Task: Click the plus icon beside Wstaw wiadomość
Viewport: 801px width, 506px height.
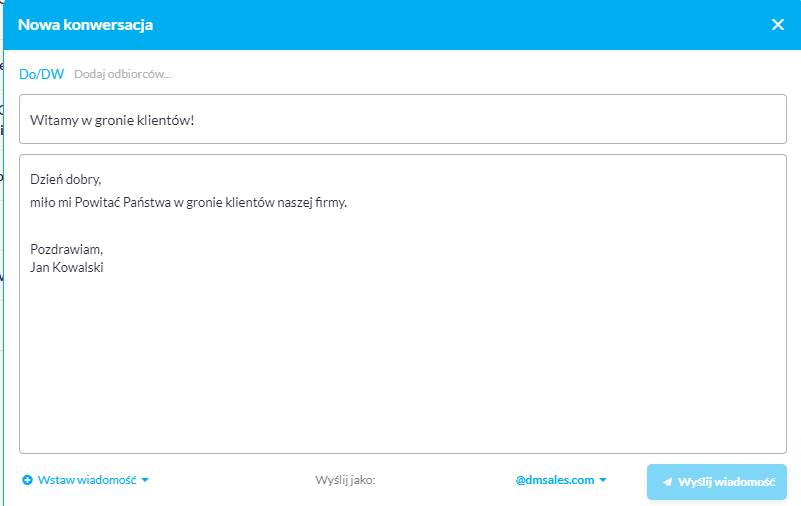Action: [28, 480]
